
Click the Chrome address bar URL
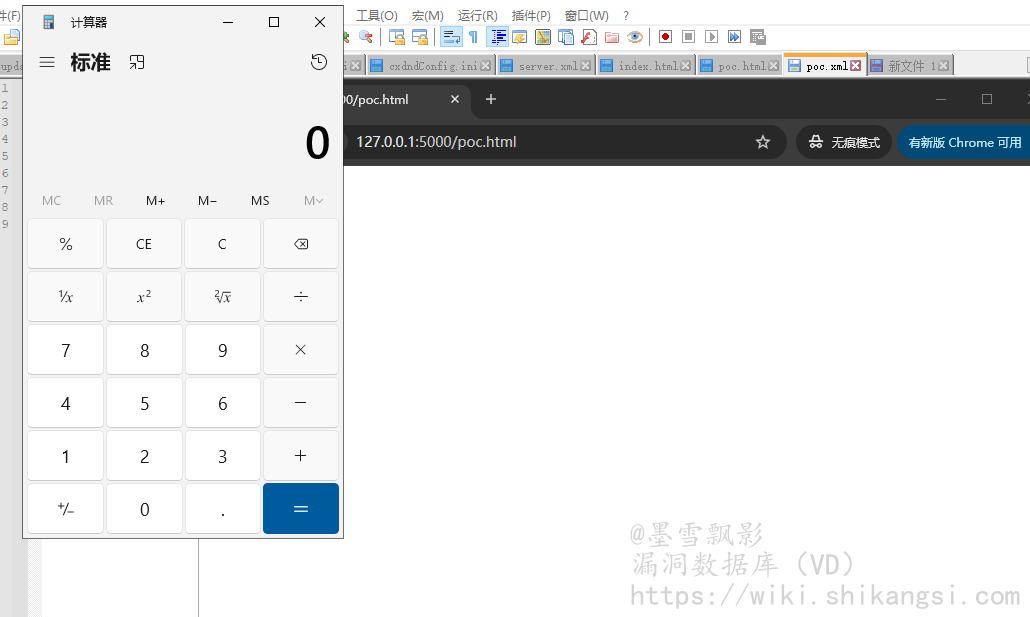[x=436, y=142]
